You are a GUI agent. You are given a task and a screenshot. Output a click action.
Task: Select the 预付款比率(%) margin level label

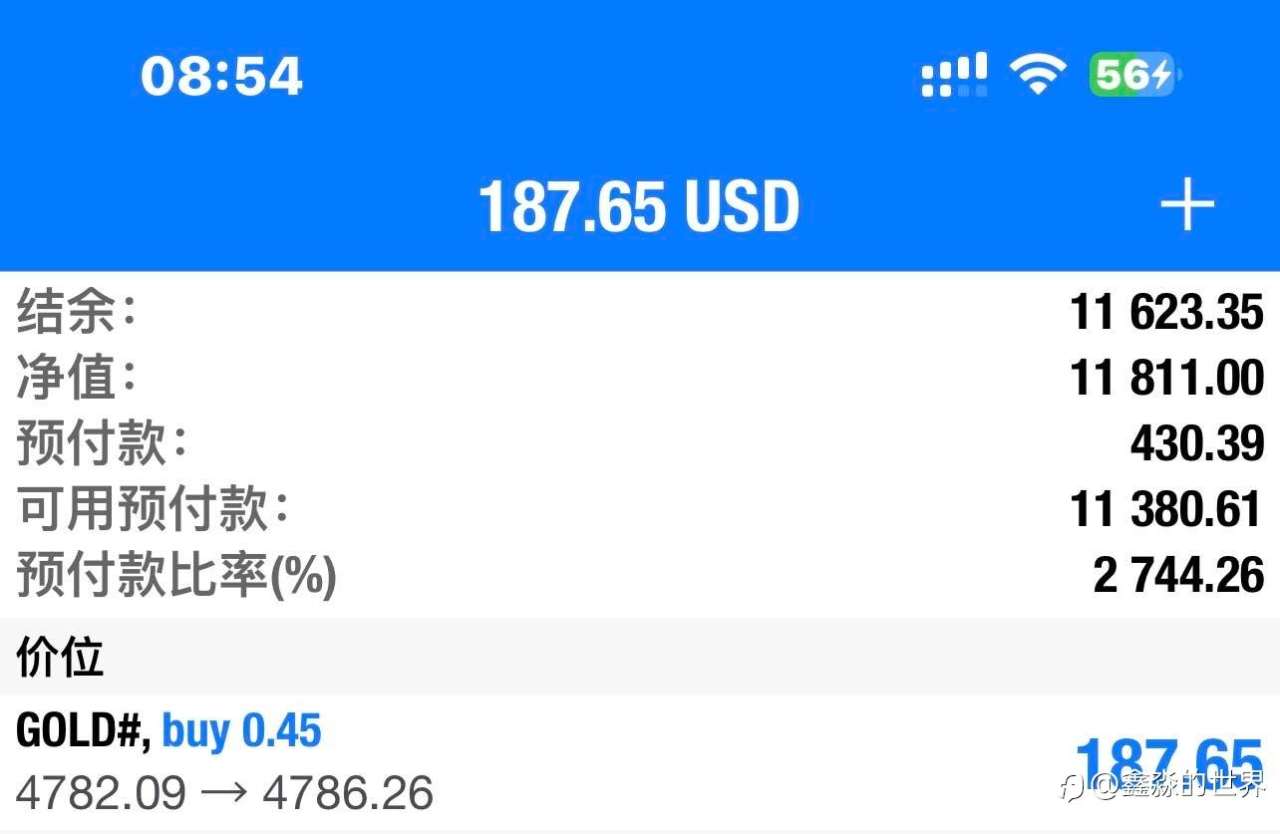pos(176,576)
